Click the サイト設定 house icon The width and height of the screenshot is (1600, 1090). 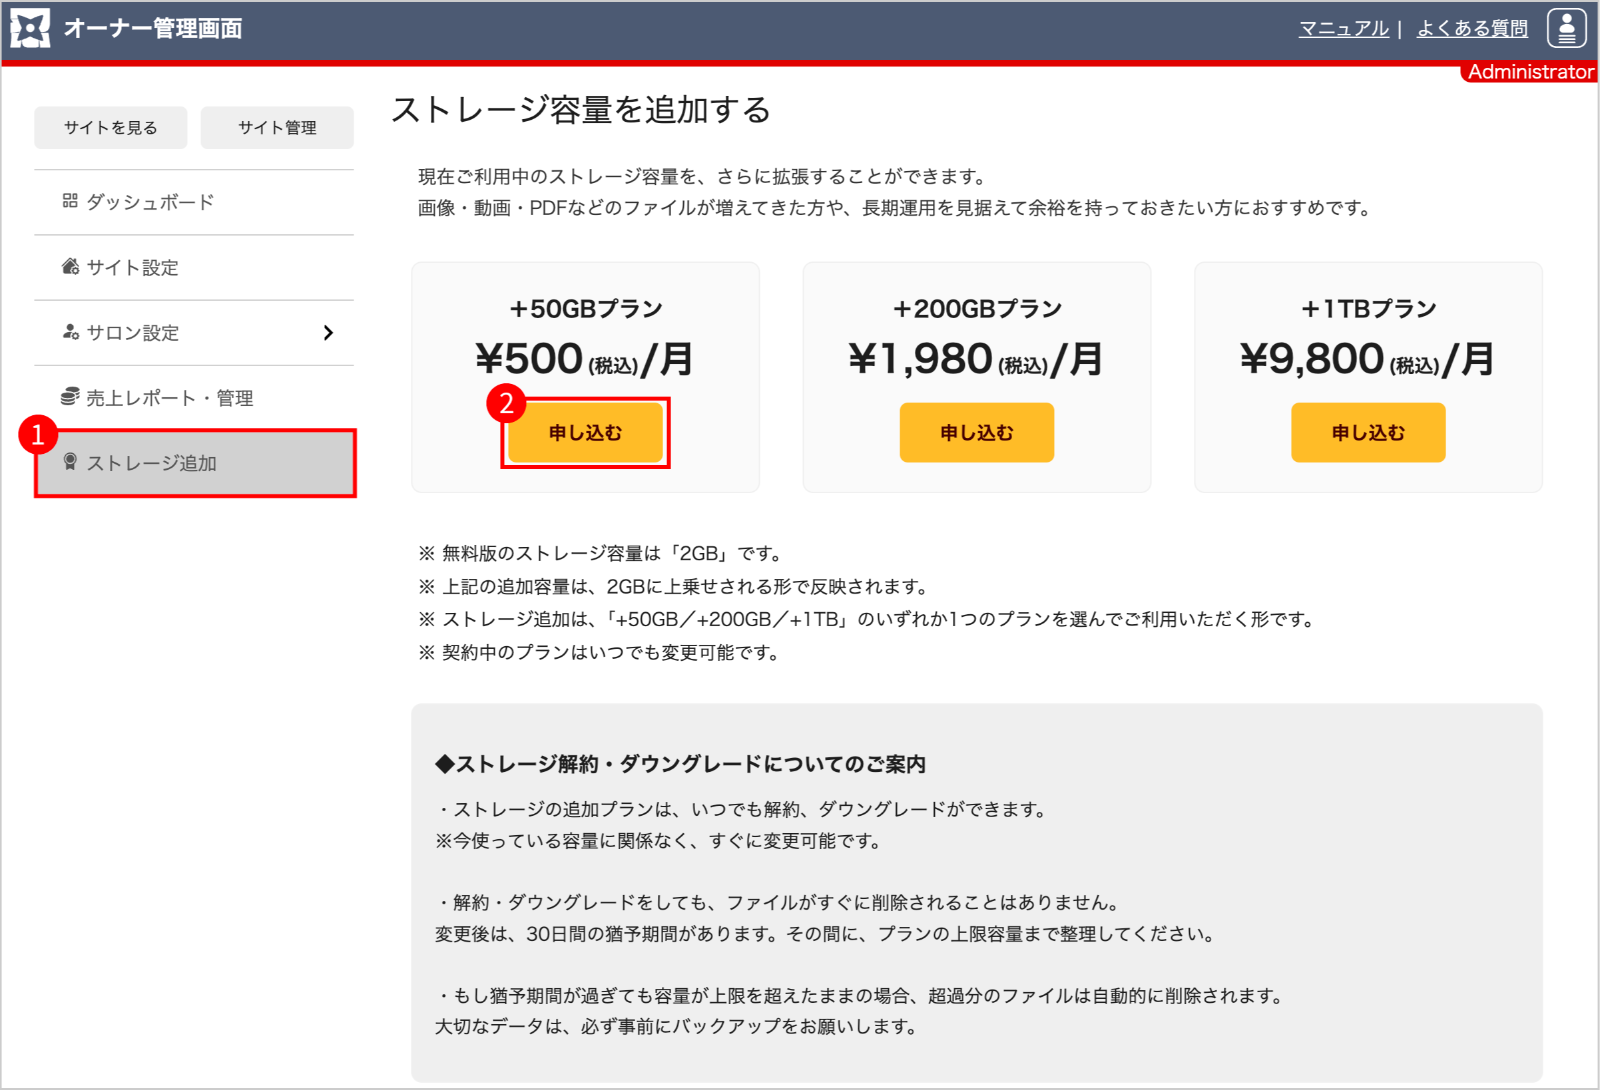click(70, 267)
